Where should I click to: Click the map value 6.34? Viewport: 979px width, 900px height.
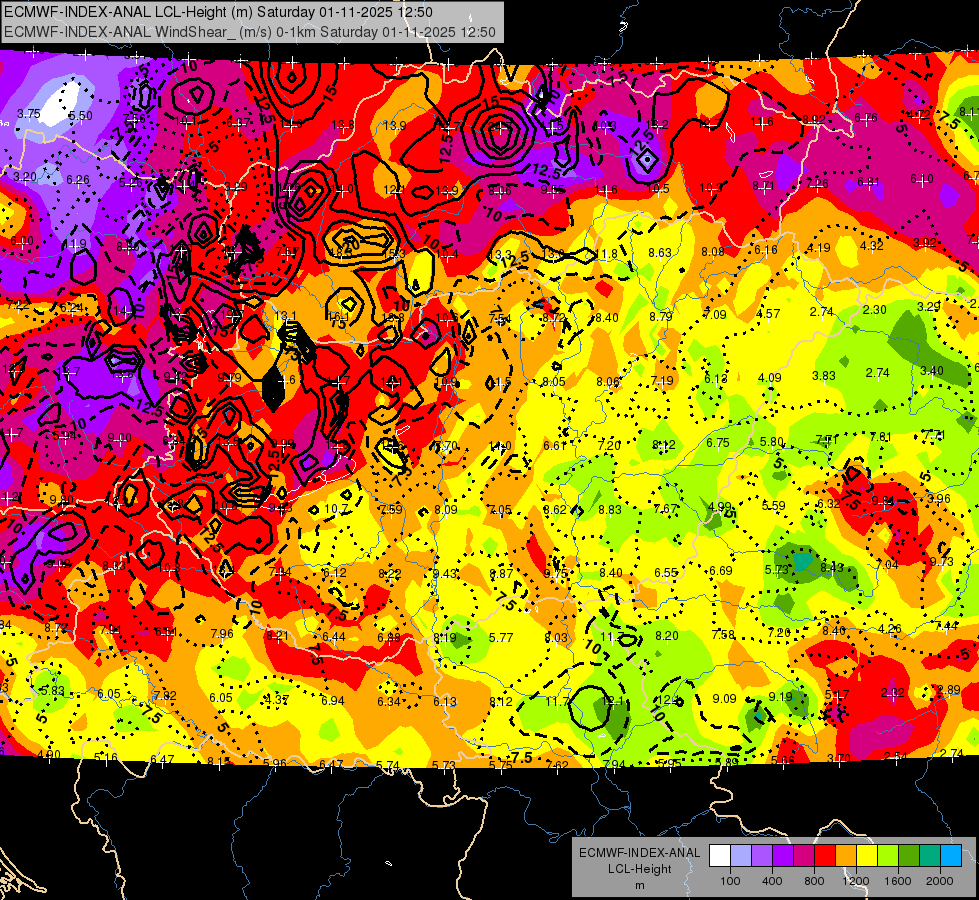[x=389, y=701]
